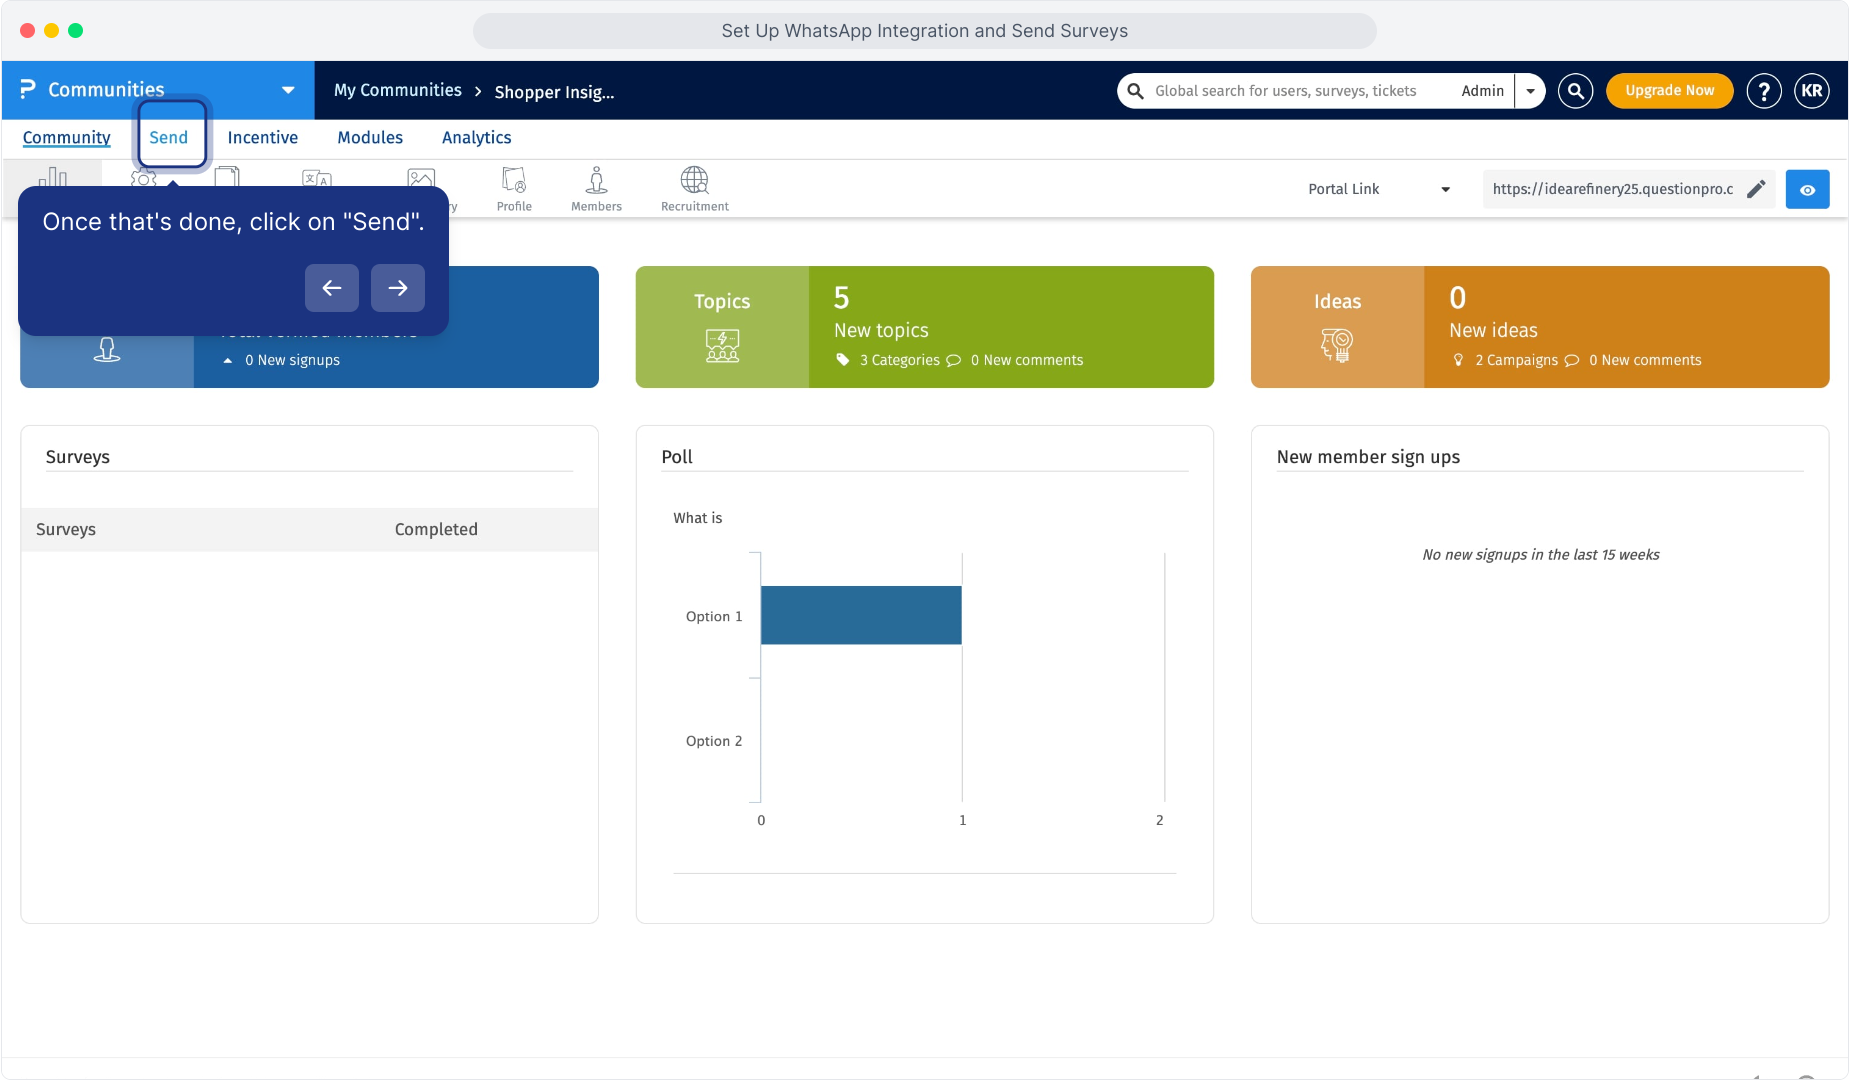Click the translation language icon in toolbar

coord(316,178)
